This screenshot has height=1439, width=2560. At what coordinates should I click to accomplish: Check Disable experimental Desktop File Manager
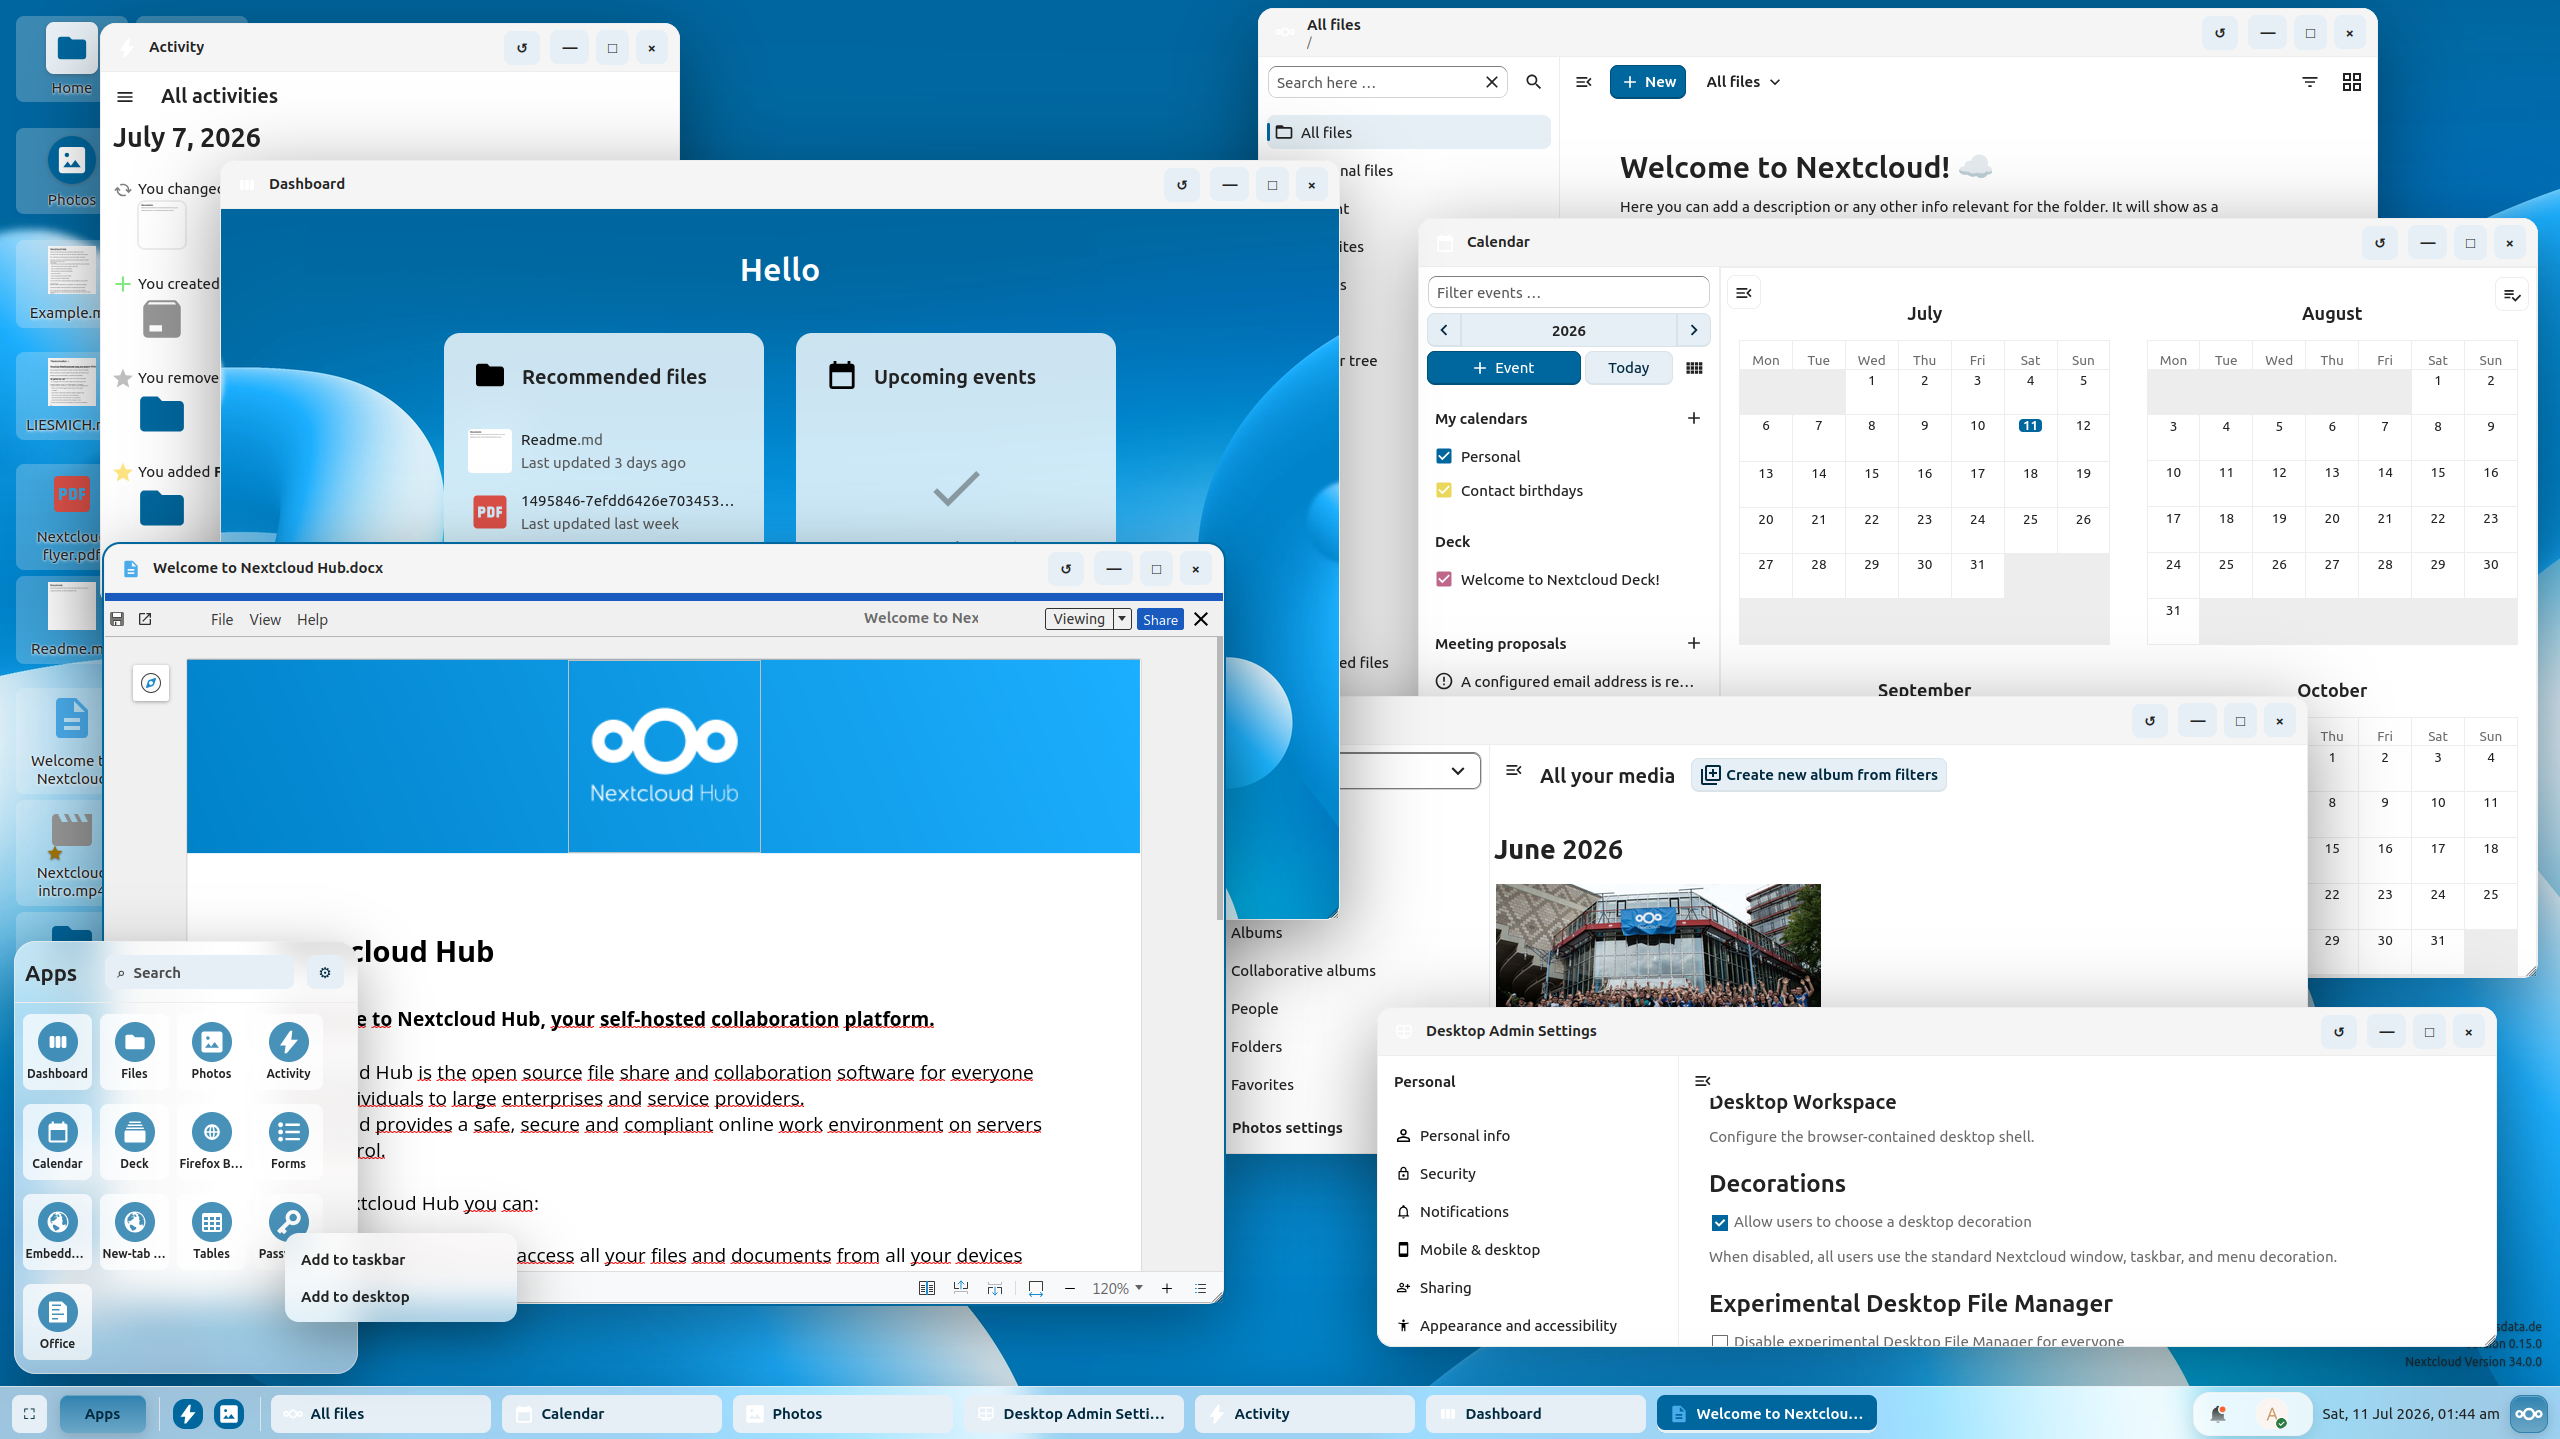coord(1720,1342)
